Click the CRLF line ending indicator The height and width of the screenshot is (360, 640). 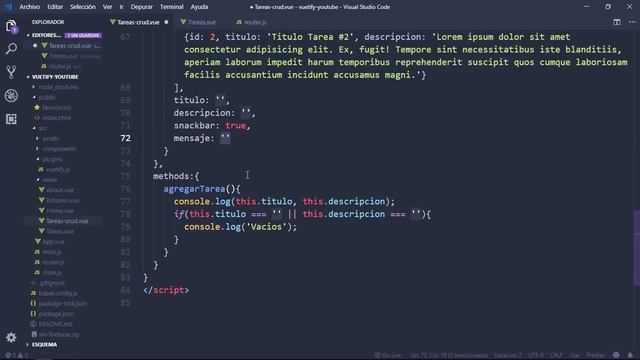[556, 355]
